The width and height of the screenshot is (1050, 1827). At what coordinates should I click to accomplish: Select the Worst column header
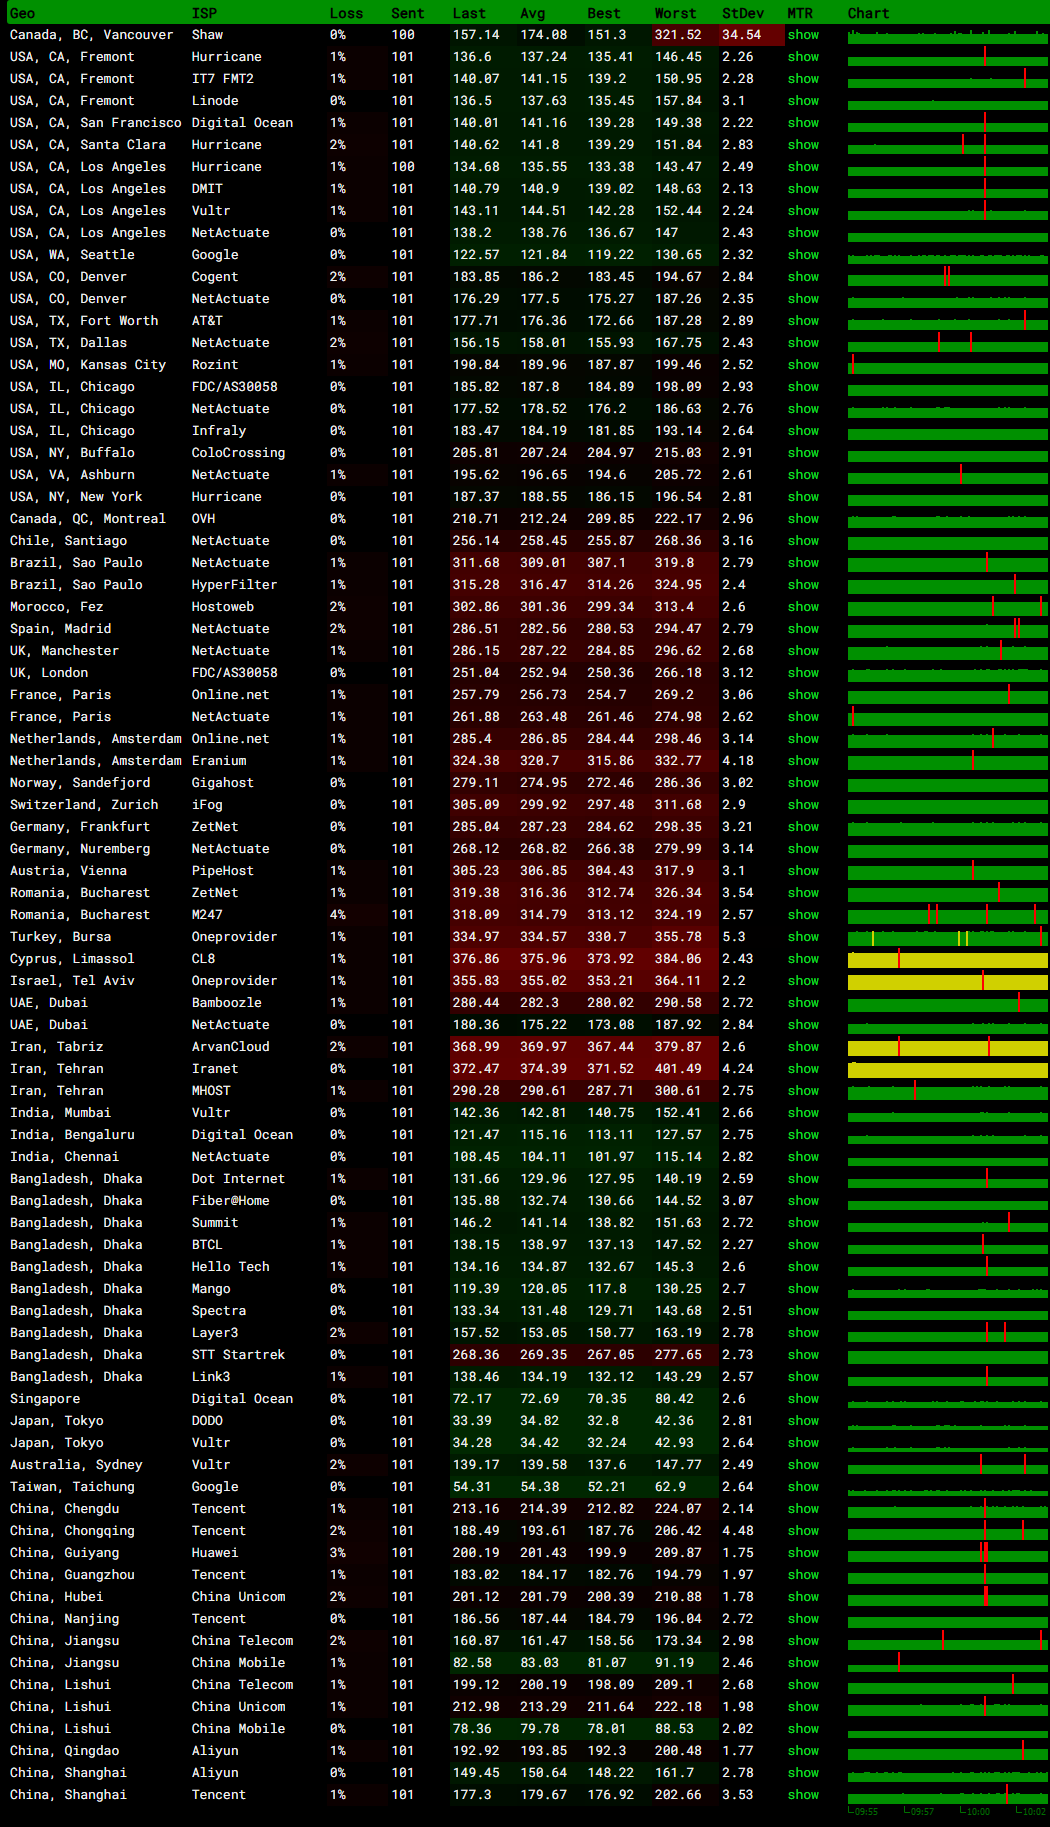point(675,13)
